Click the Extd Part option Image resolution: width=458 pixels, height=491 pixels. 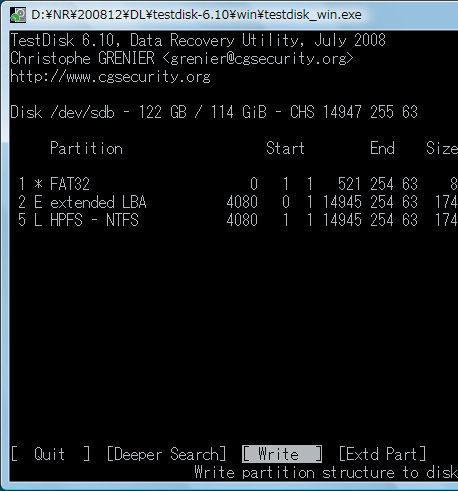pyautogui.click(x=382, y=454)
